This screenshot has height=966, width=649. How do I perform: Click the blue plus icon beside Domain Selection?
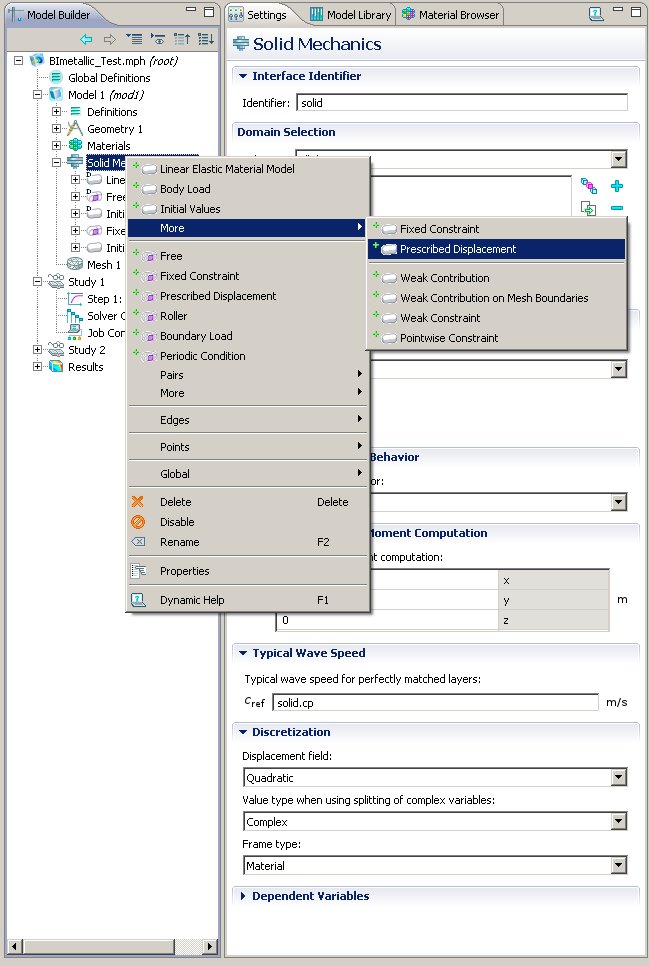(x=617, y=186)
